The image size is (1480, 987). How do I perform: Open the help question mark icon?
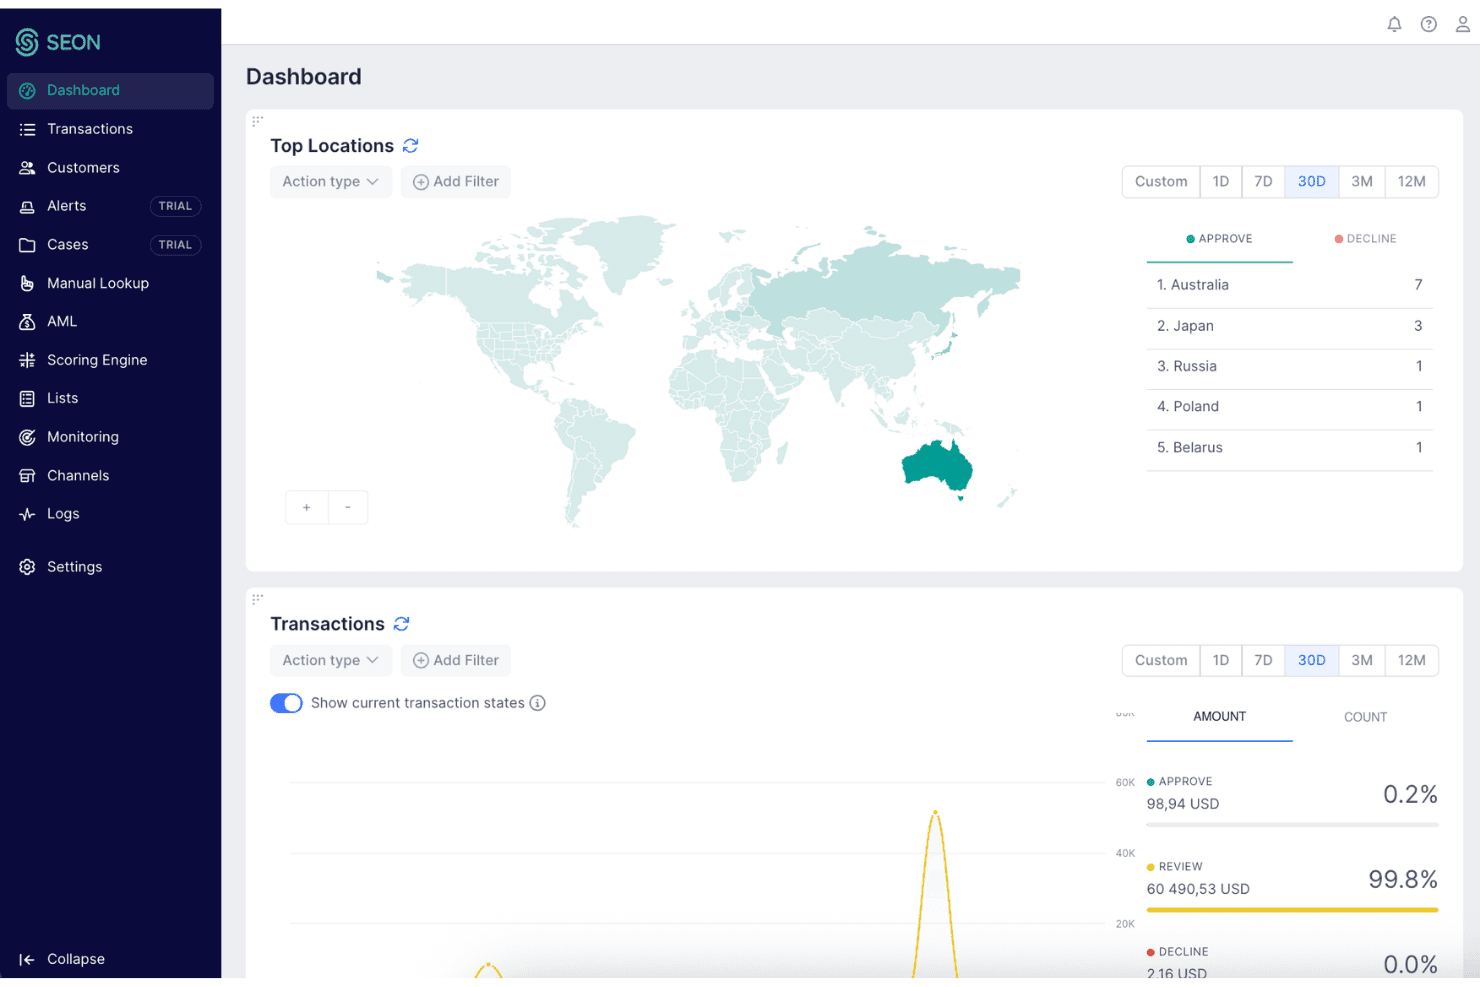pos(1429,24)
